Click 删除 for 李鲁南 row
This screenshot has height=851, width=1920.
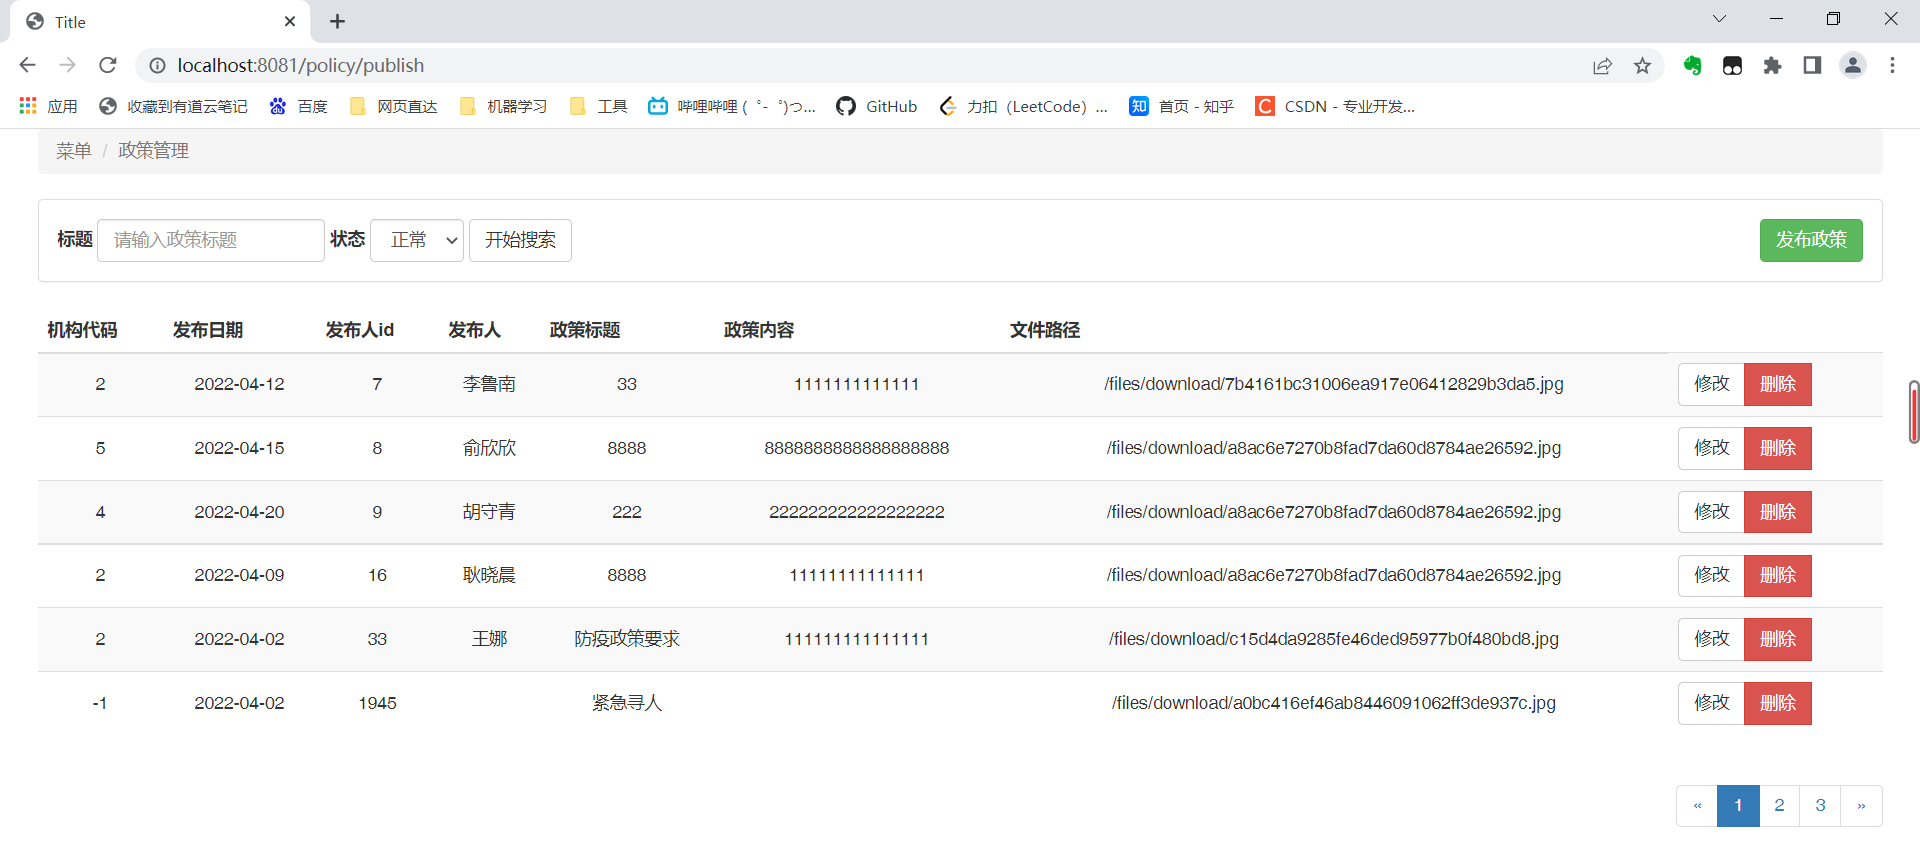[x=1778, y=384]
